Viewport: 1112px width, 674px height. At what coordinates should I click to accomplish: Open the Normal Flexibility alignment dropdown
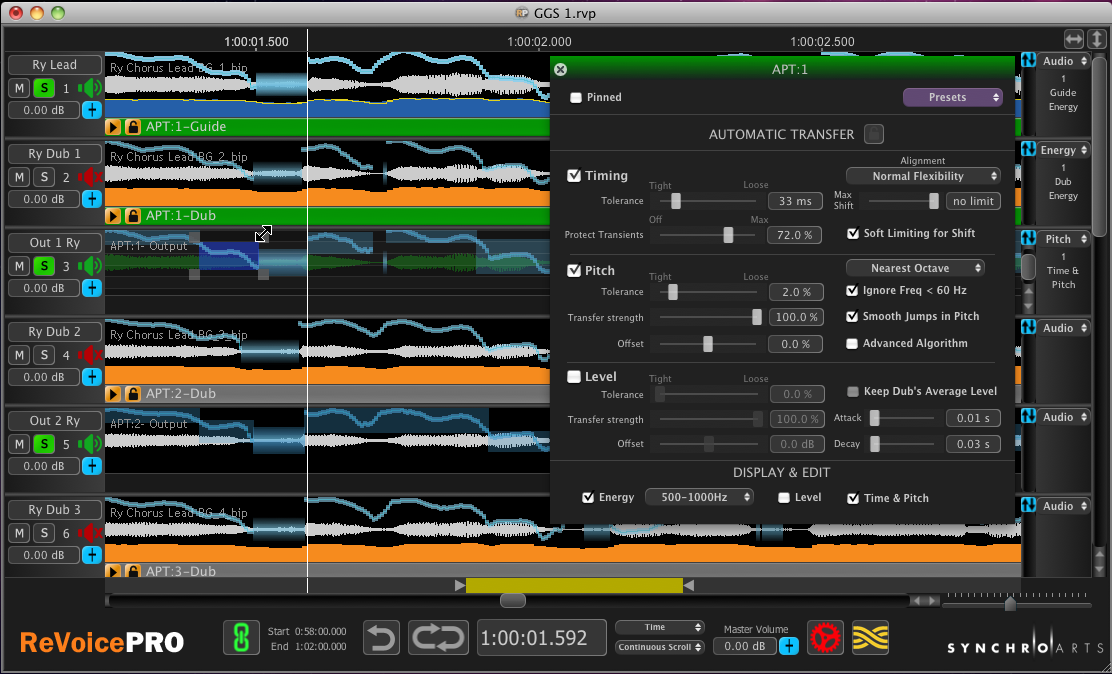[922, 175]
